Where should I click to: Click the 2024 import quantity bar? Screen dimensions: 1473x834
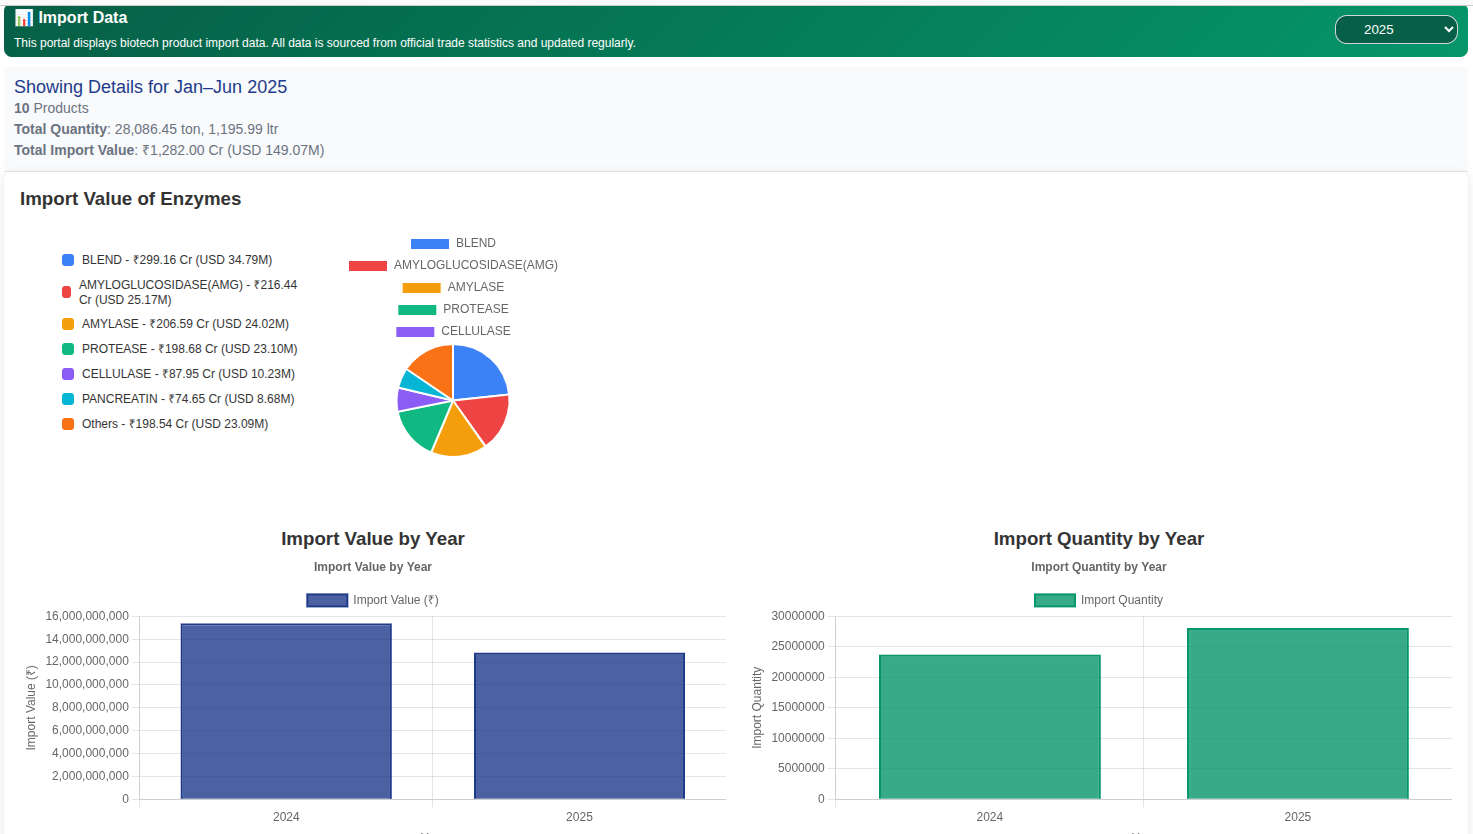pos(989,727)
